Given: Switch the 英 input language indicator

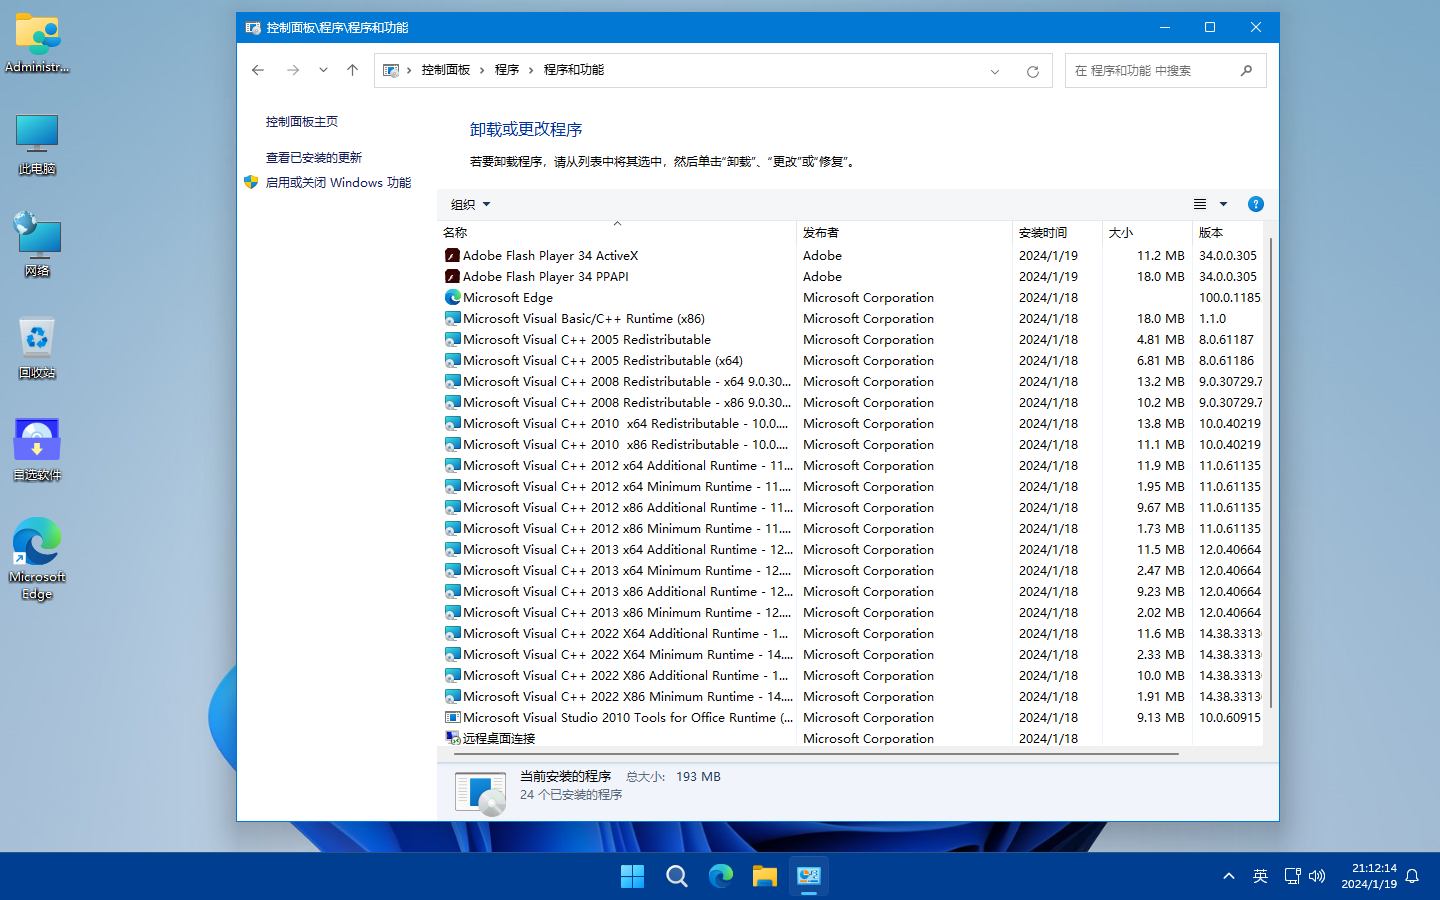Looking at the screenshot, I should coord(1260,876).
